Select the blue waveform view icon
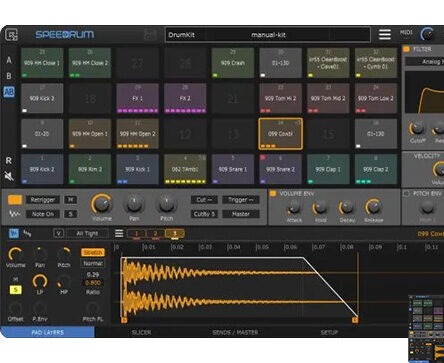Viewport: 444px width, 363px height. (14, 233)
